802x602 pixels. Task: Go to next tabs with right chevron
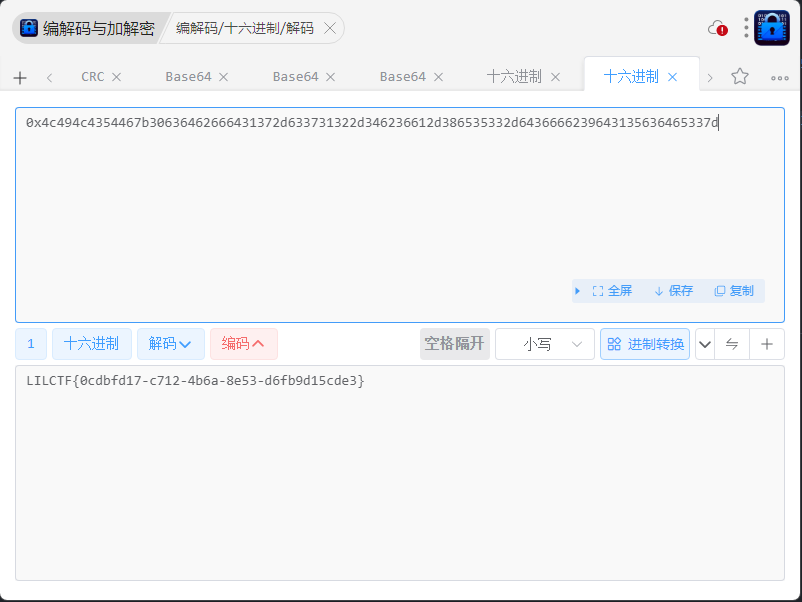[710, 78]
